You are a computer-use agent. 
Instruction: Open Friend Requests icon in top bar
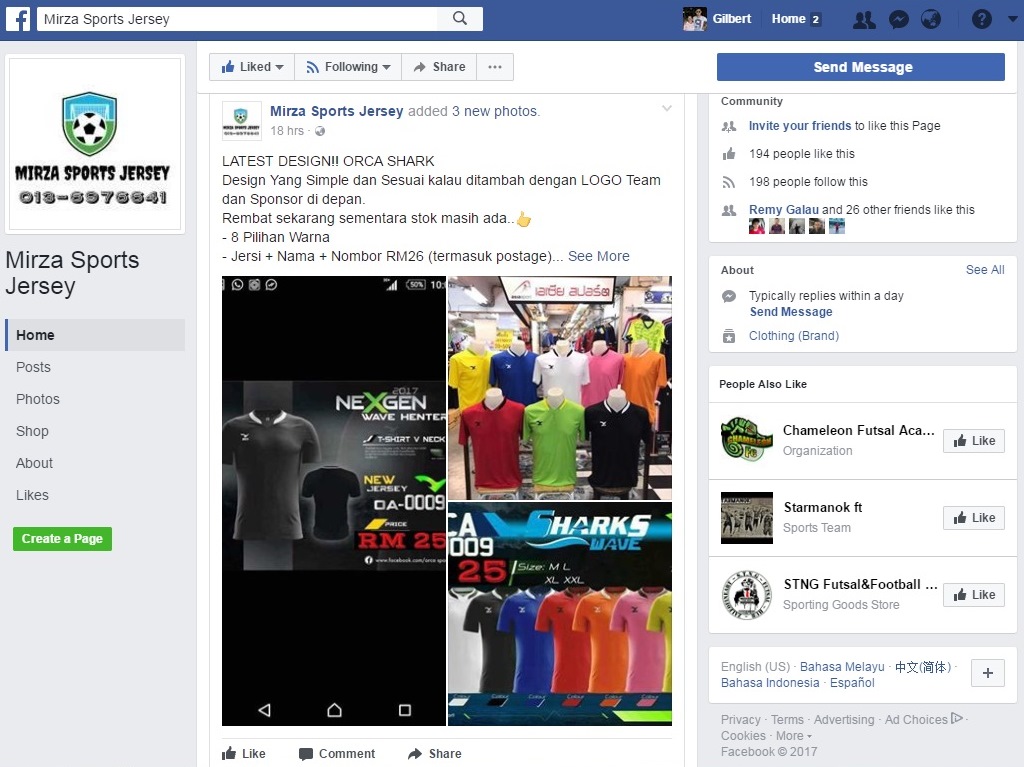[x=864, y=20]
